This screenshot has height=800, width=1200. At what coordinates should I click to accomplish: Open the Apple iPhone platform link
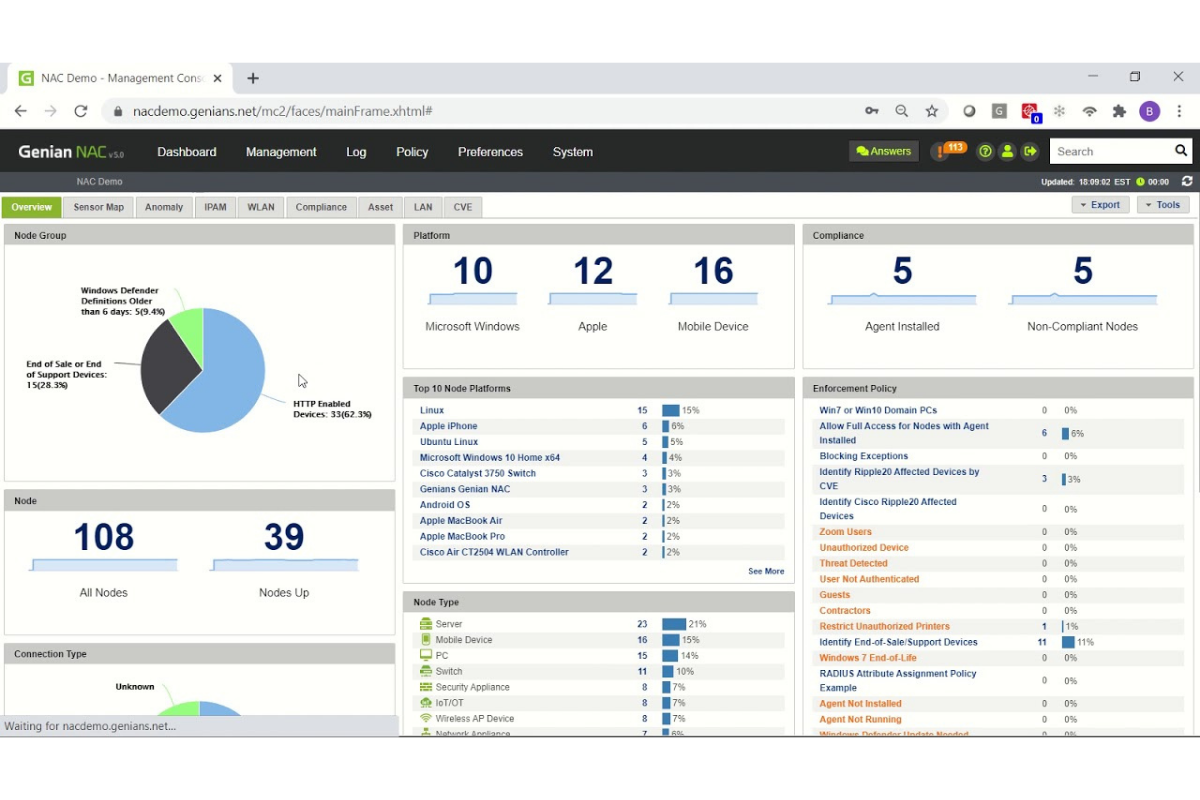point(449,426)
